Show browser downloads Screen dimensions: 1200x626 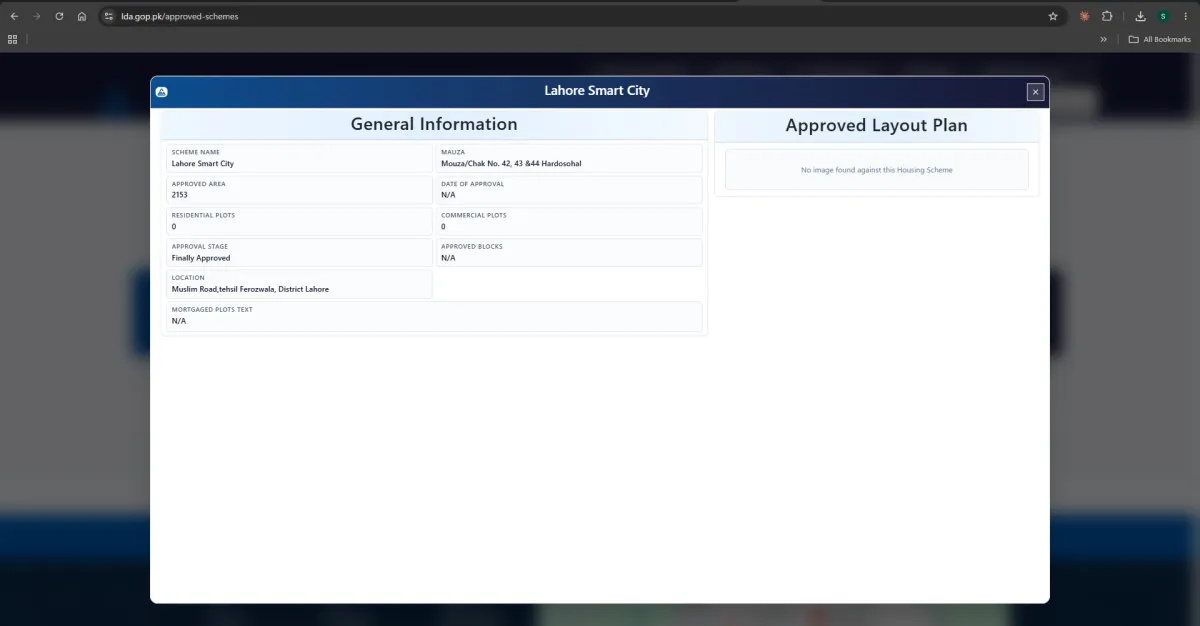pos(1140,16)
